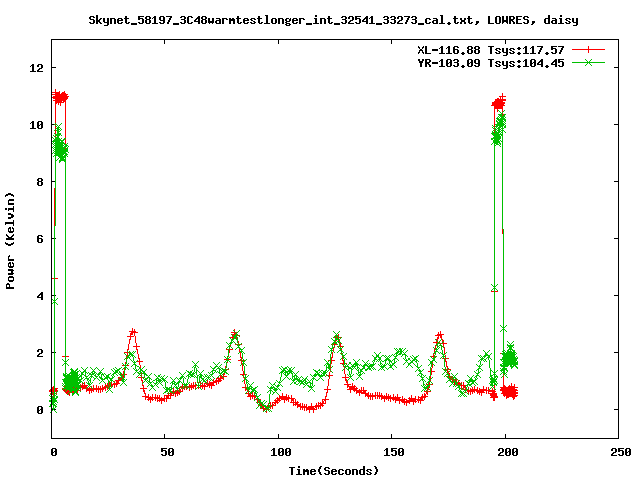
Task: Select legend entry XL-116.88 Tsys:117.57
Action: (491, 50)
